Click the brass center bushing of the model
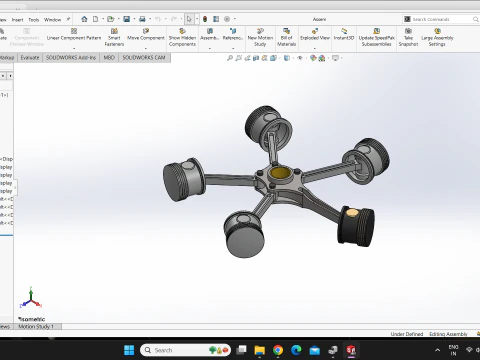The image size is (480, 360). tap(279, 173)
